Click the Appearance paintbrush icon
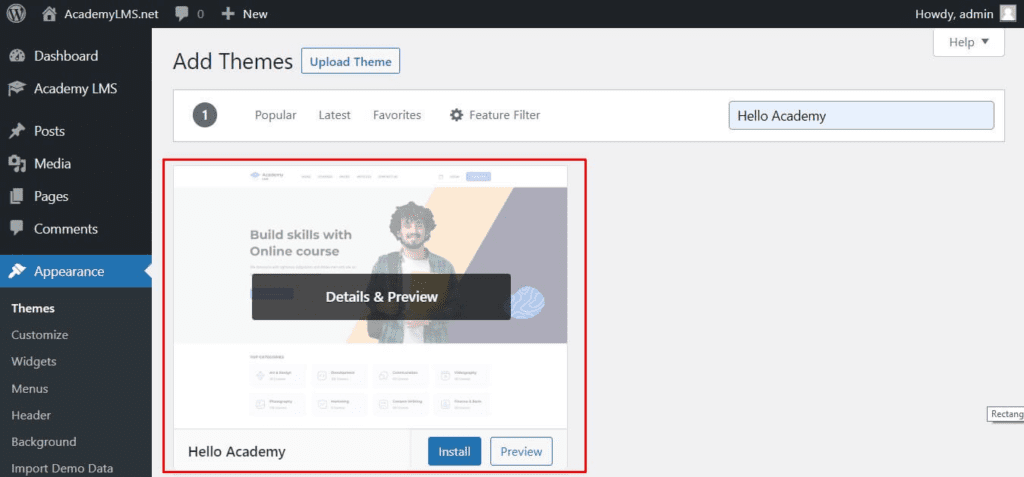The width and height of the screenshot is (1024, 477). point(17,271)
